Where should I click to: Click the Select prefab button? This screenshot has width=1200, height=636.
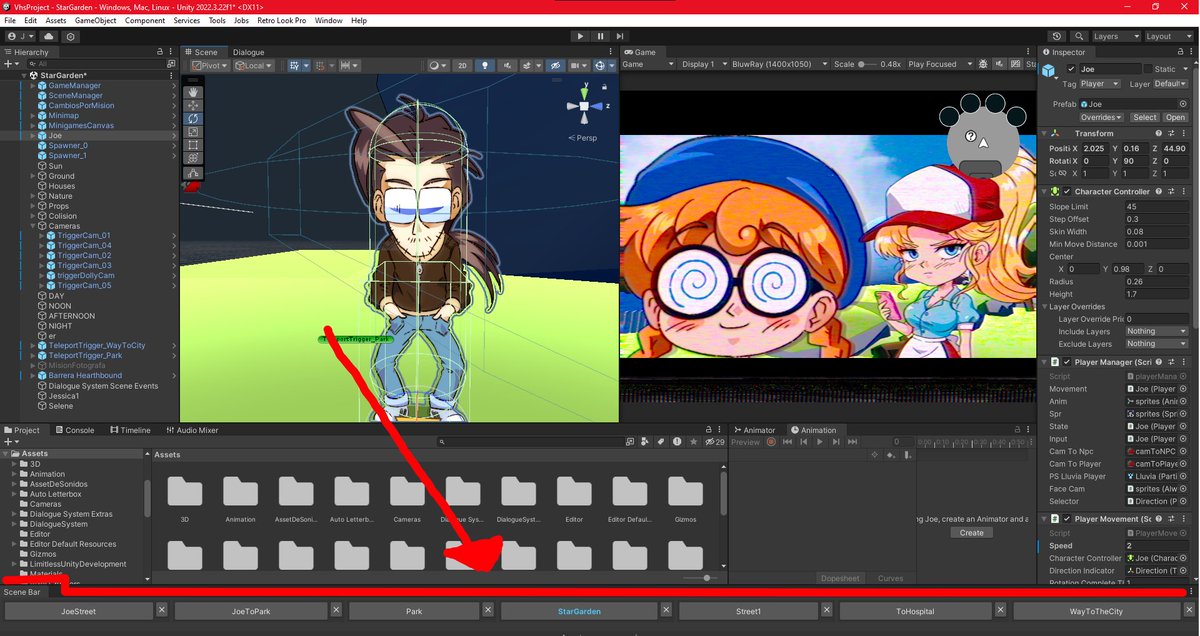[1144, 117]
